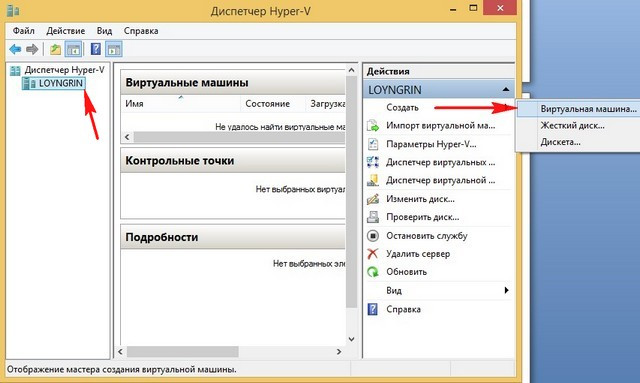Click the green Обновить refresh icon
This screenshot has width=640, height=383.
coord(373,272)
